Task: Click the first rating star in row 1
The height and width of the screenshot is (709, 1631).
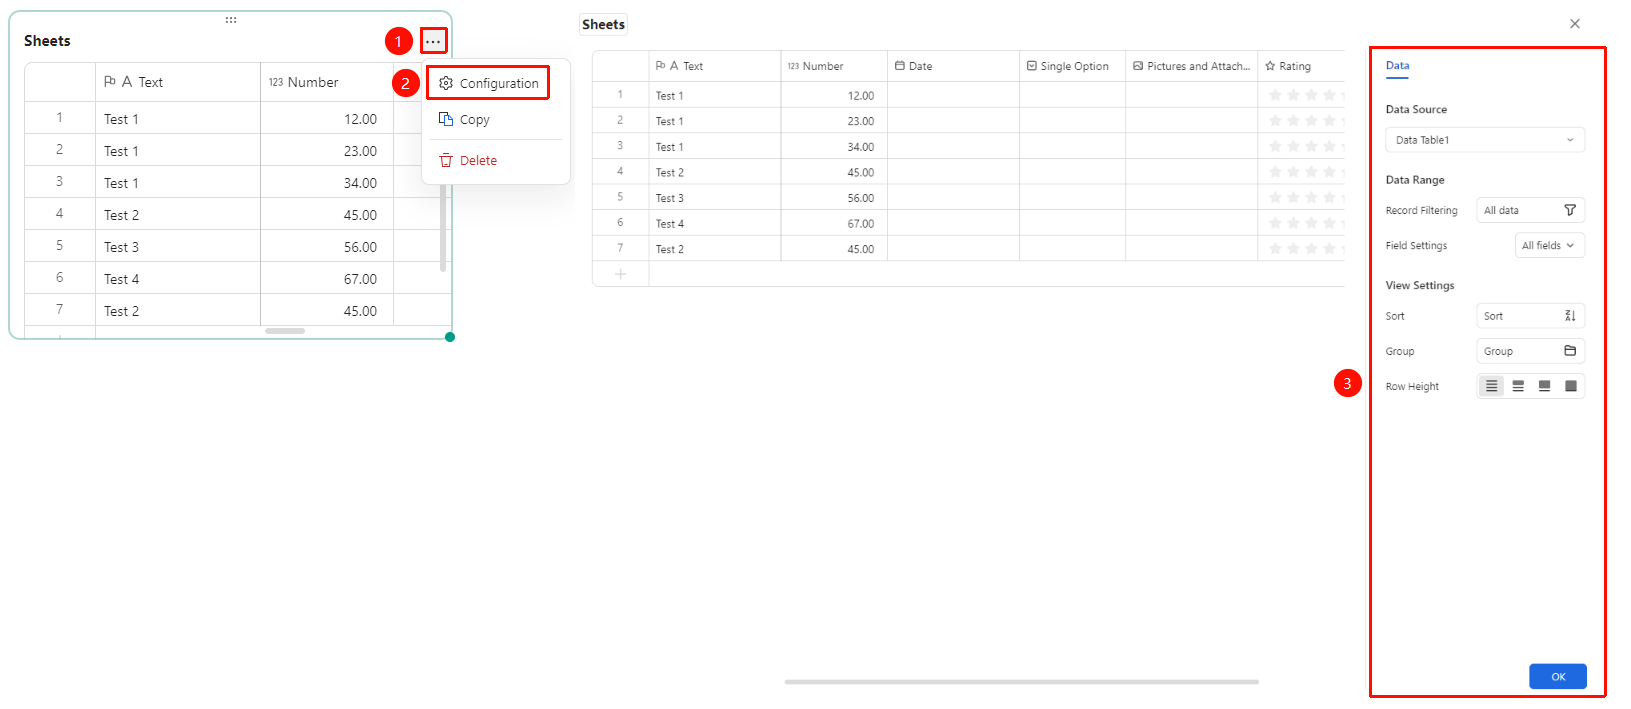Action: (x=1275, y=95)
